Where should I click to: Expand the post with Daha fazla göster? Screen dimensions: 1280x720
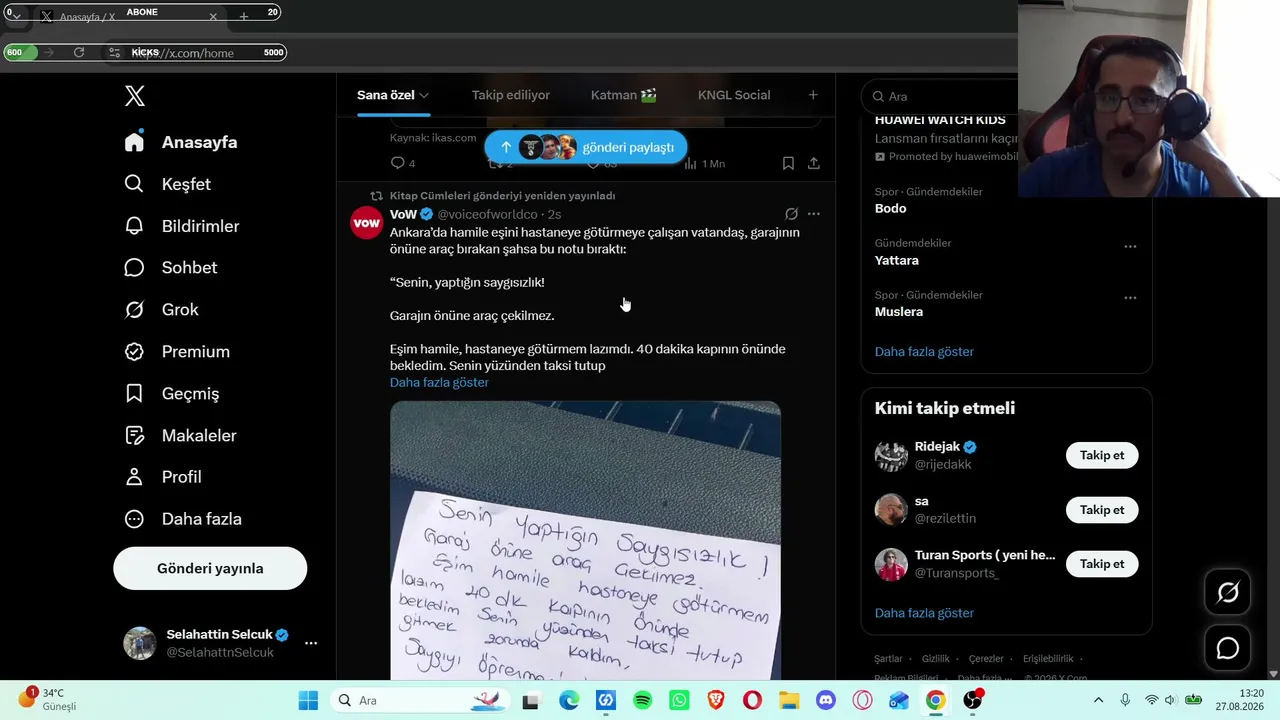[x=439, y=382]
